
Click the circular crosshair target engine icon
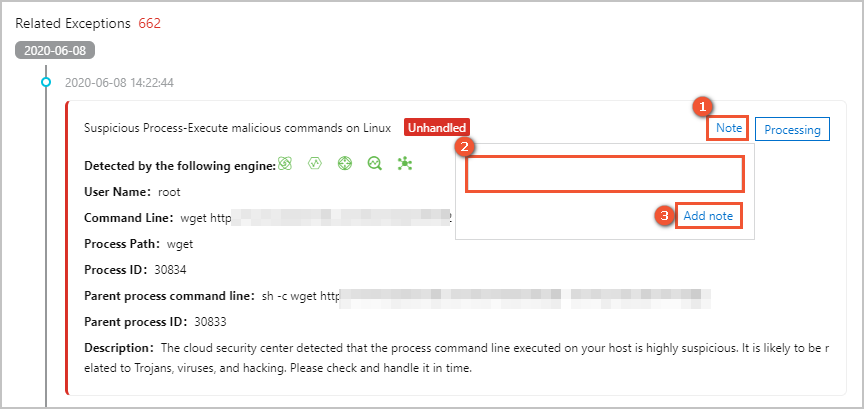(x=345, y=163)
